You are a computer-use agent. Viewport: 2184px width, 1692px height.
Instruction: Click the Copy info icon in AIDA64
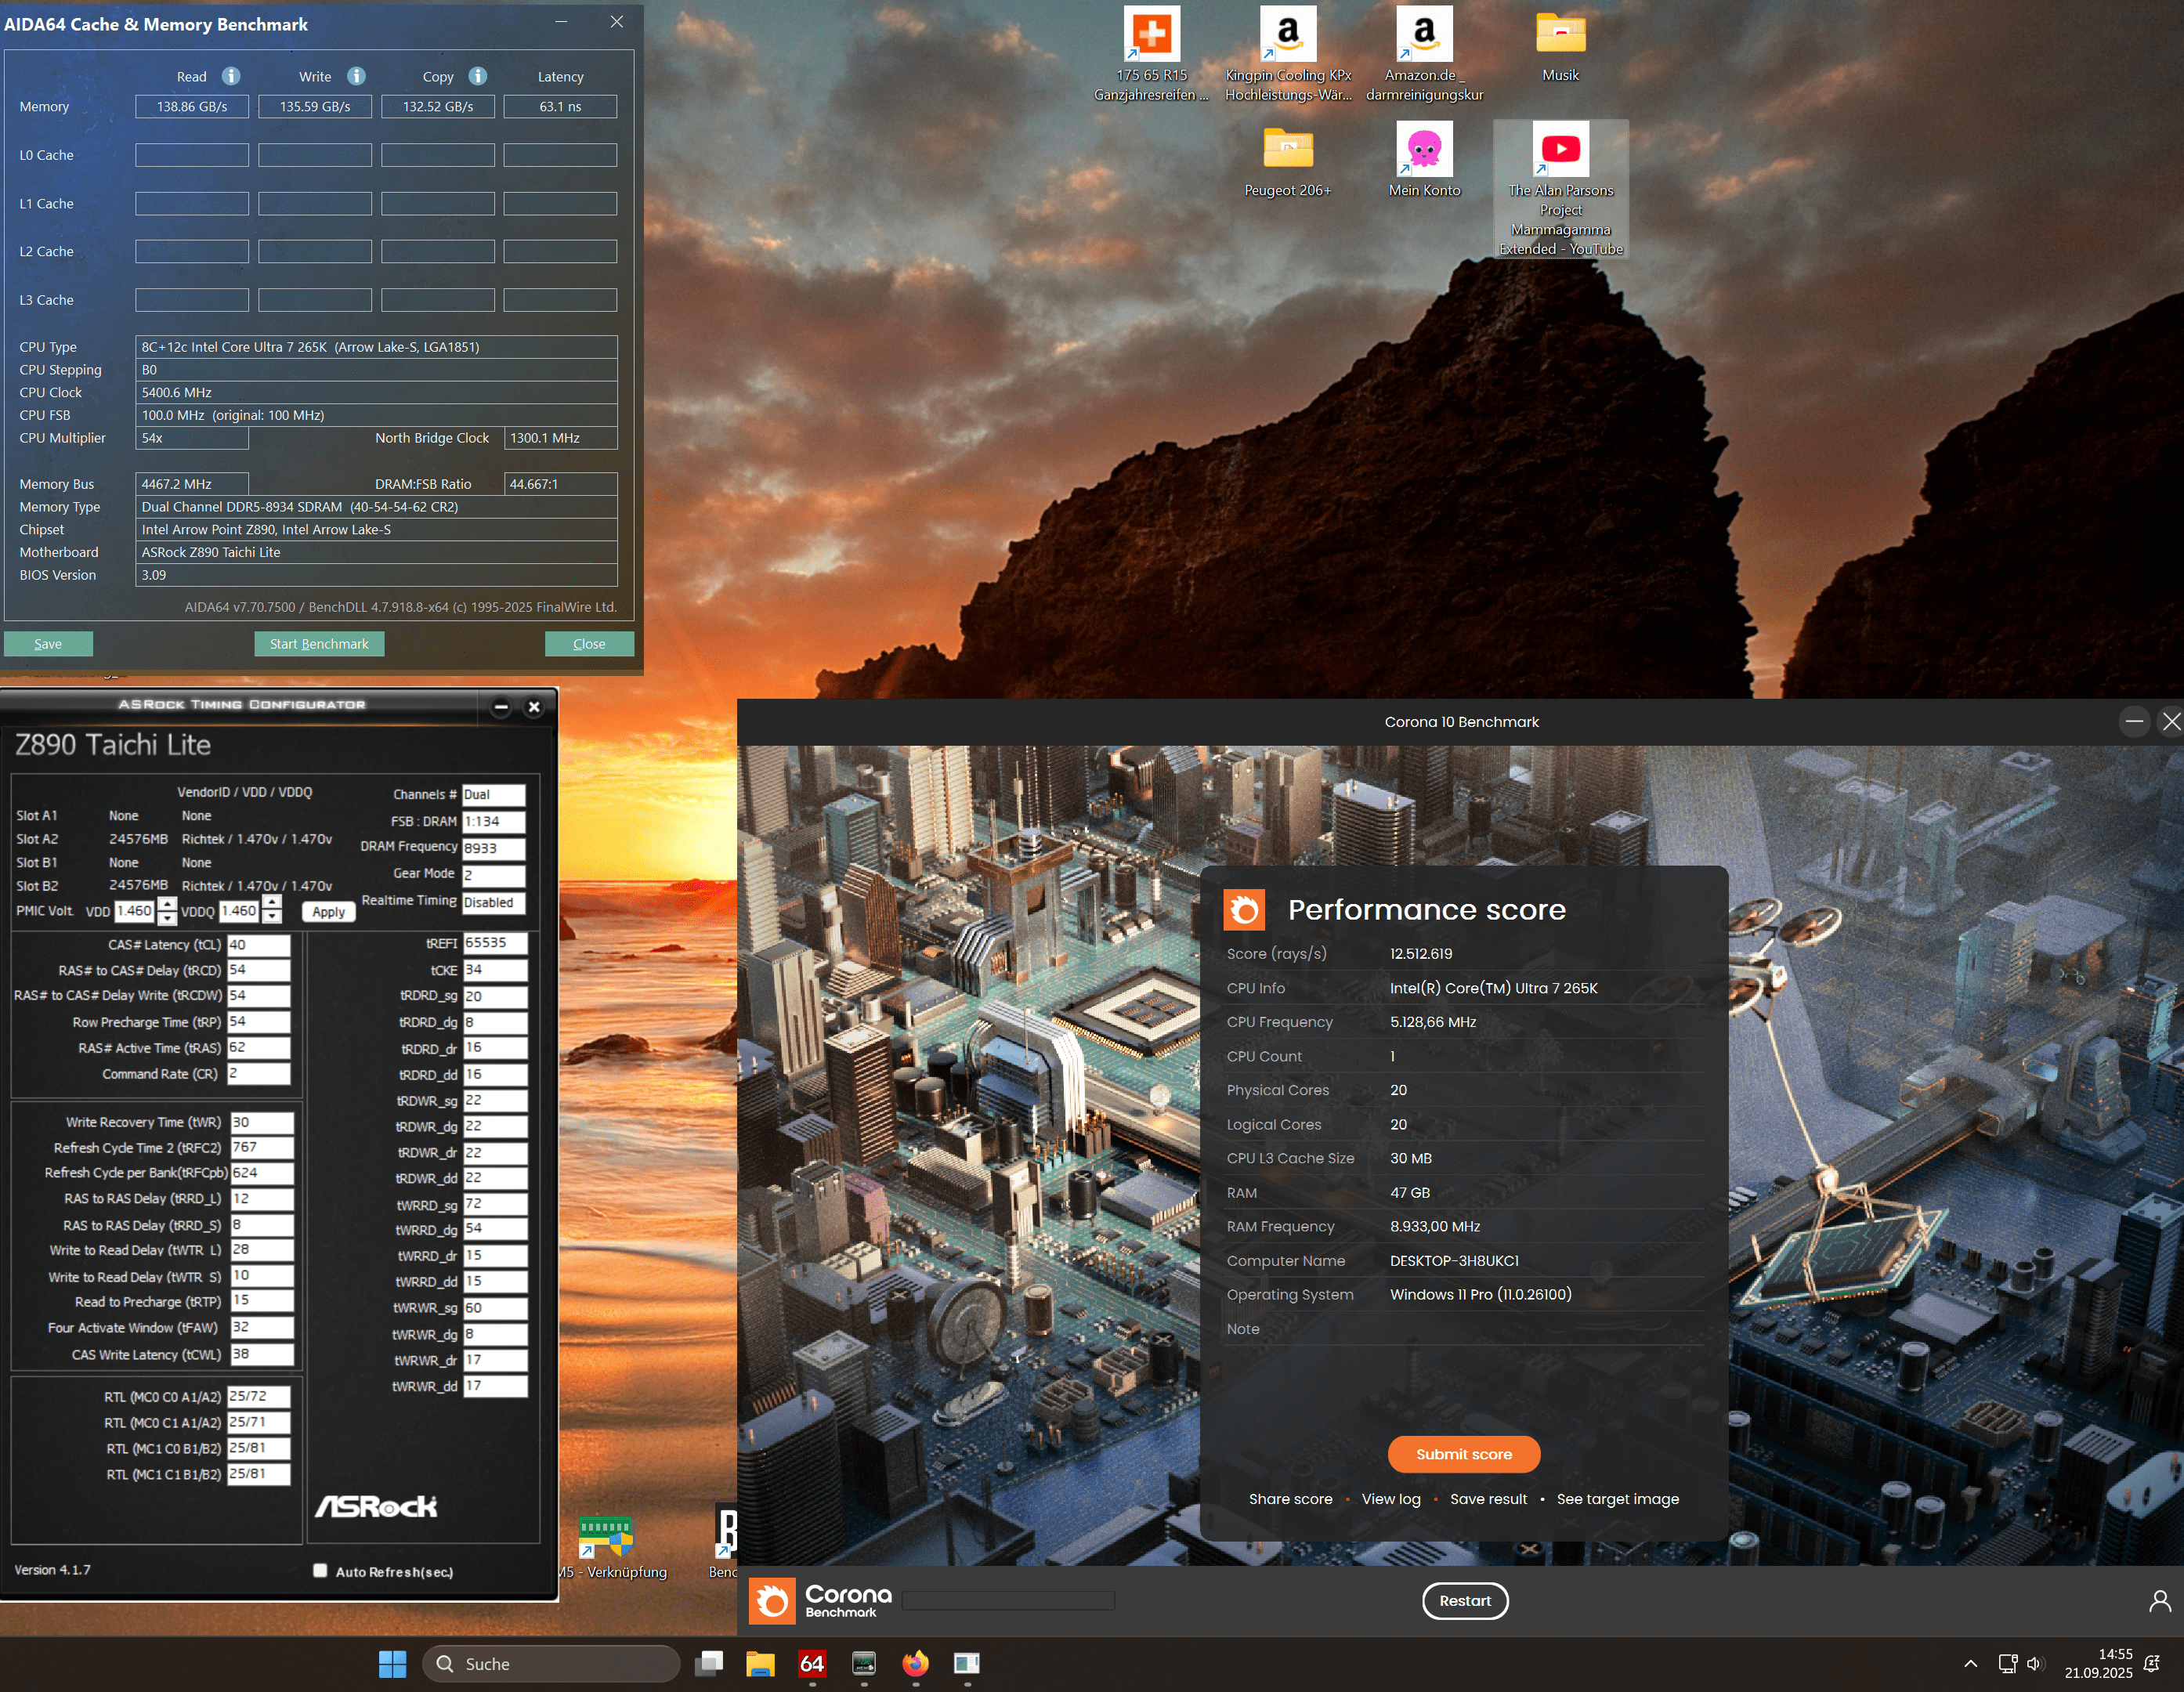pos(478,76)
